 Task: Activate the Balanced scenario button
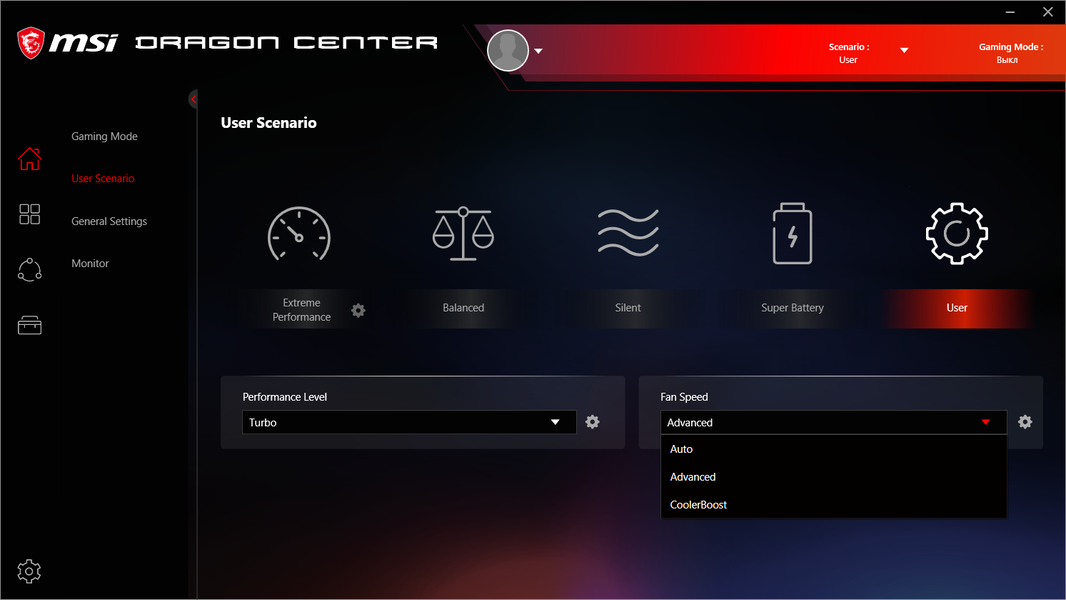tap(464, 308)
